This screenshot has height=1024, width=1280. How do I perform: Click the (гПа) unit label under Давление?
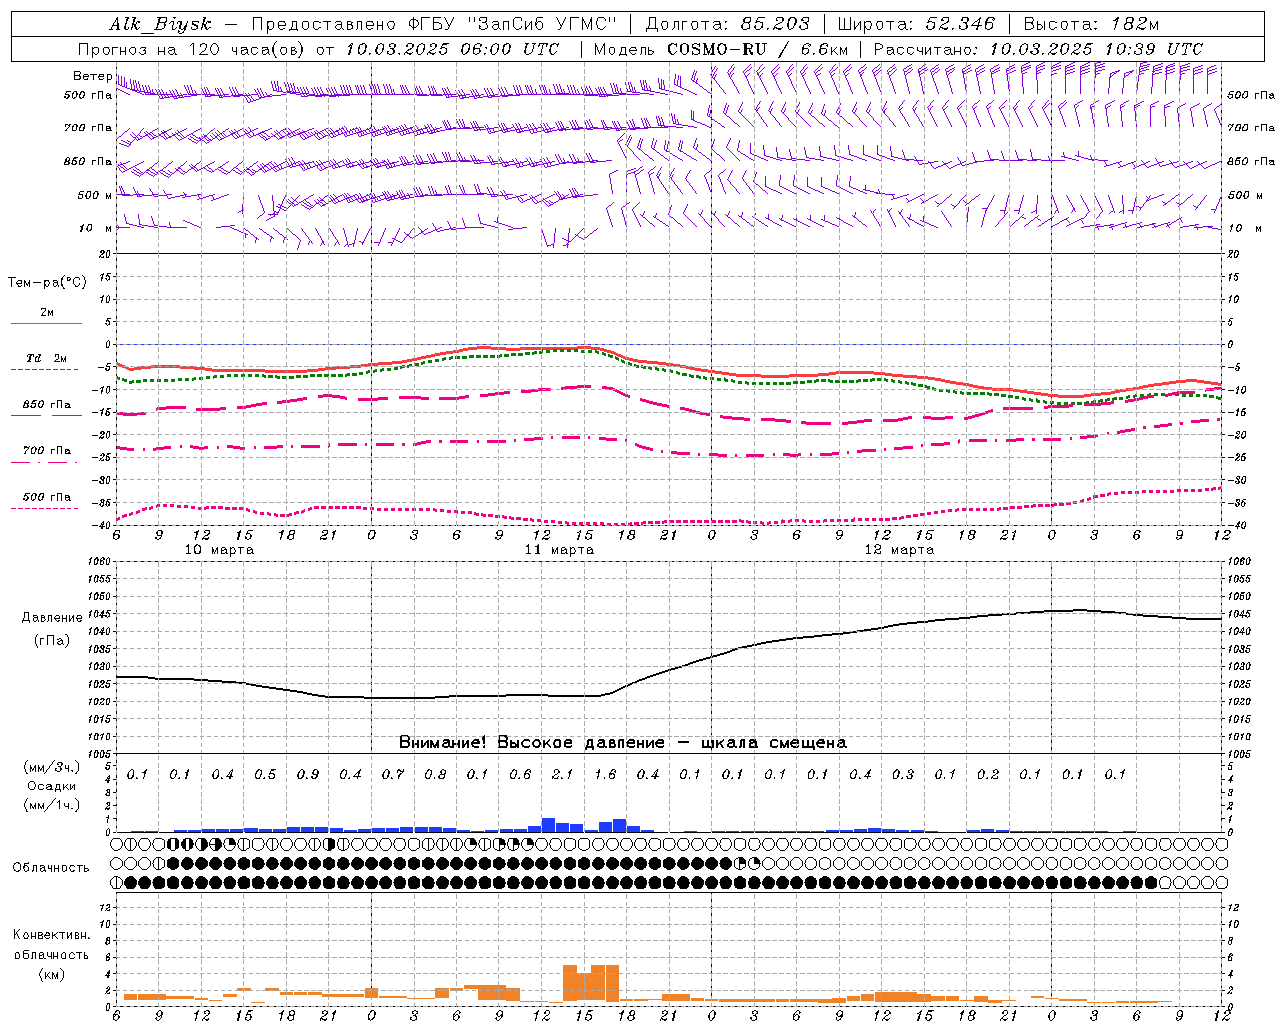pyautogui.click(x=52, y=640)
